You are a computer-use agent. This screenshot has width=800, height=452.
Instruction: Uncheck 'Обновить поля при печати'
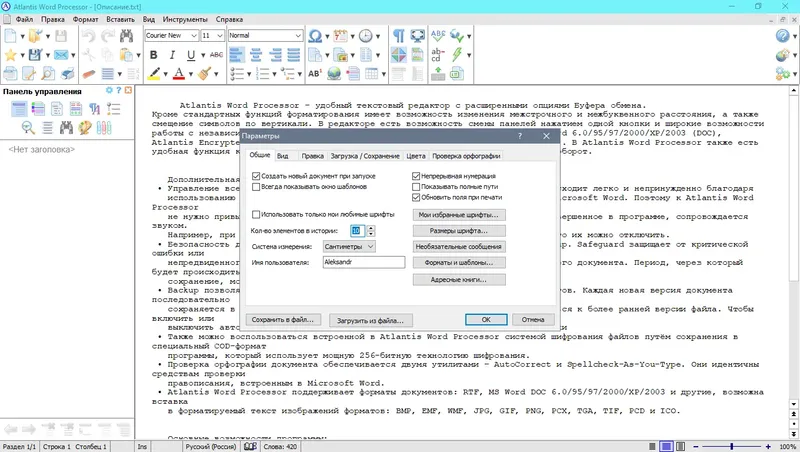(416, 197)
